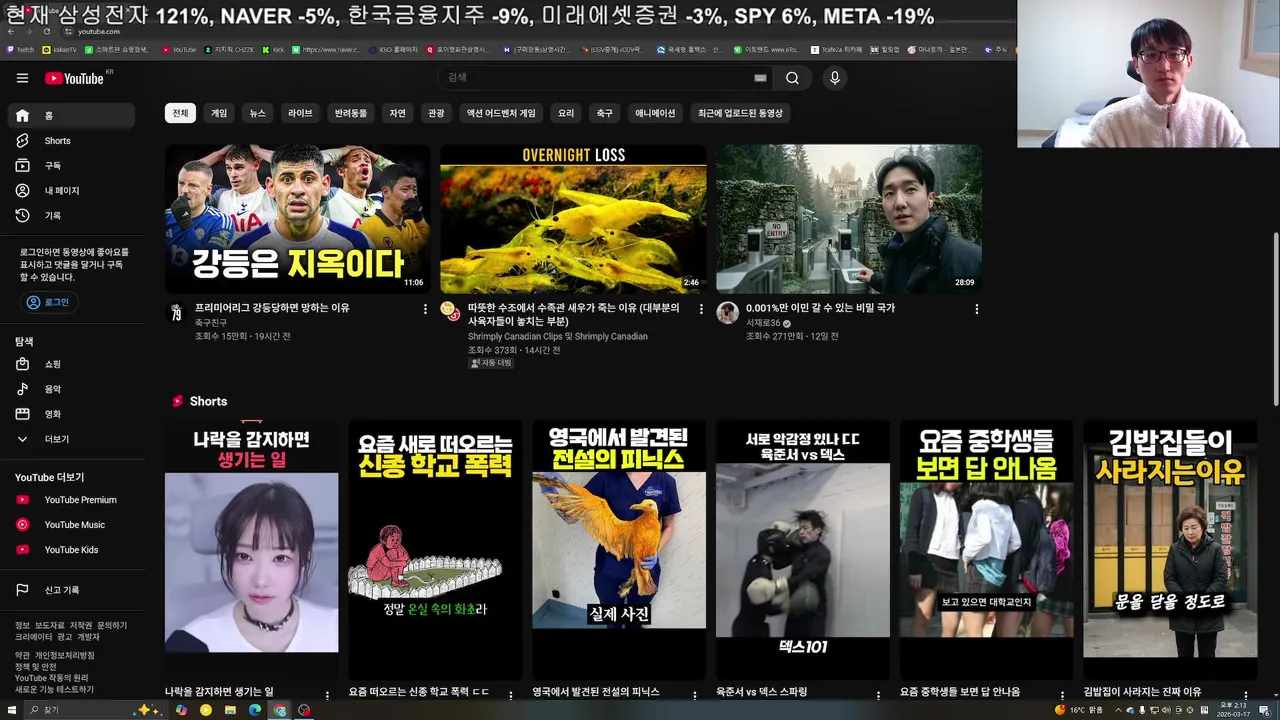Image resolution: width=1280 pixels, height=720 pixels.
Task: Open 기록 history in sidebar
Action: tap(72, 216)
